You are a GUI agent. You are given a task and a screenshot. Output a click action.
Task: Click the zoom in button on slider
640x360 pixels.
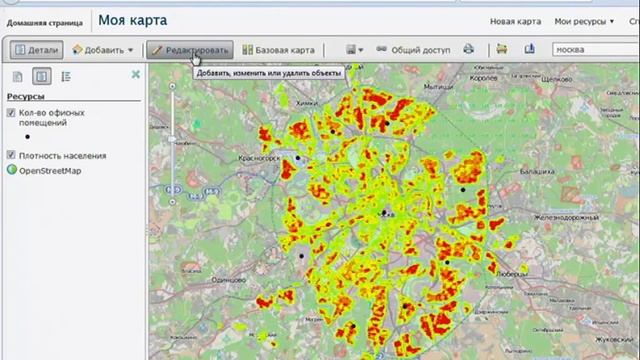(172, 86)
